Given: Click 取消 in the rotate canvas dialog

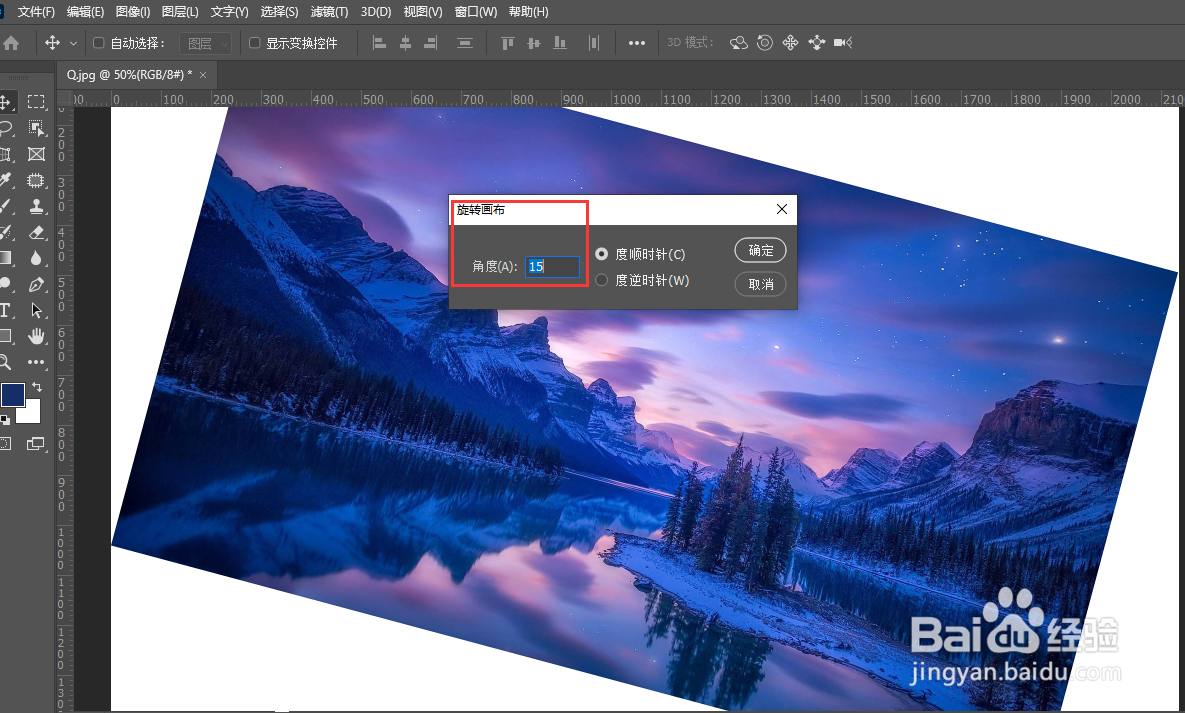Looking at the screenshot, I should [x=760, y=284].
